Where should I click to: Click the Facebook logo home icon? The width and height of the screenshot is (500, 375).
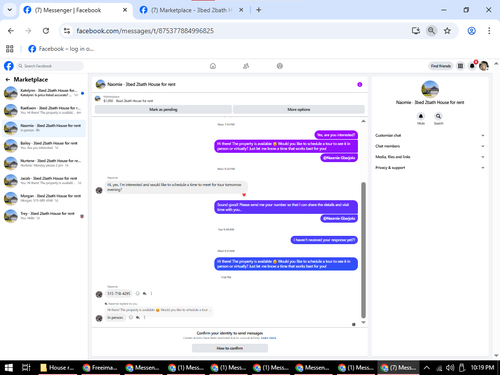pos(9,66)
